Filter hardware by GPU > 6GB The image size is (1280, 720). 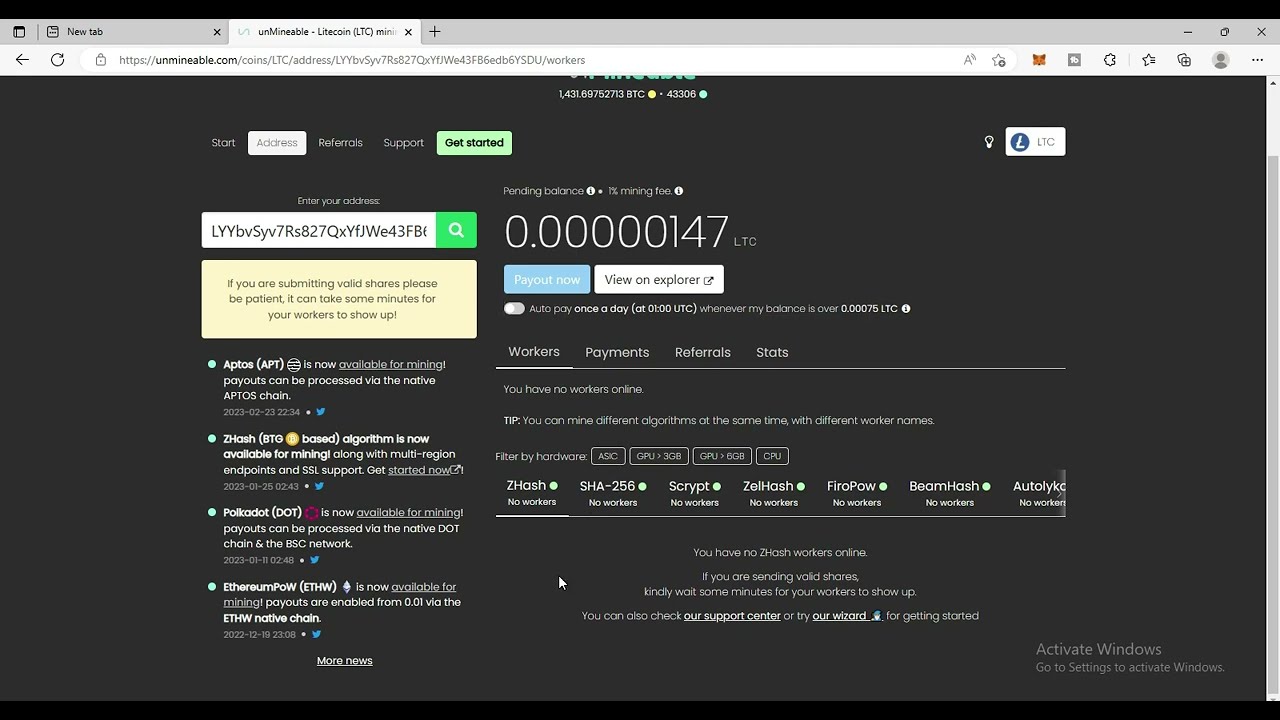722,456
